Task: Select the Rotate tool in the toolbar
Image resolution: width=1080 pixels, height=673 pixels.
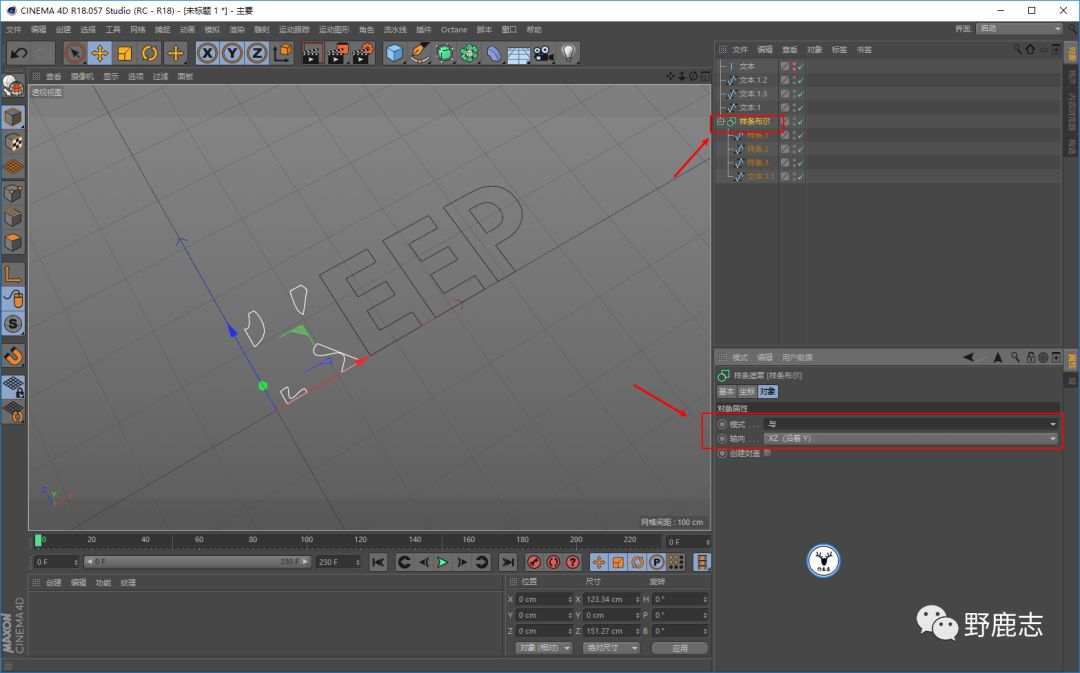Action: tap(150, 53)
